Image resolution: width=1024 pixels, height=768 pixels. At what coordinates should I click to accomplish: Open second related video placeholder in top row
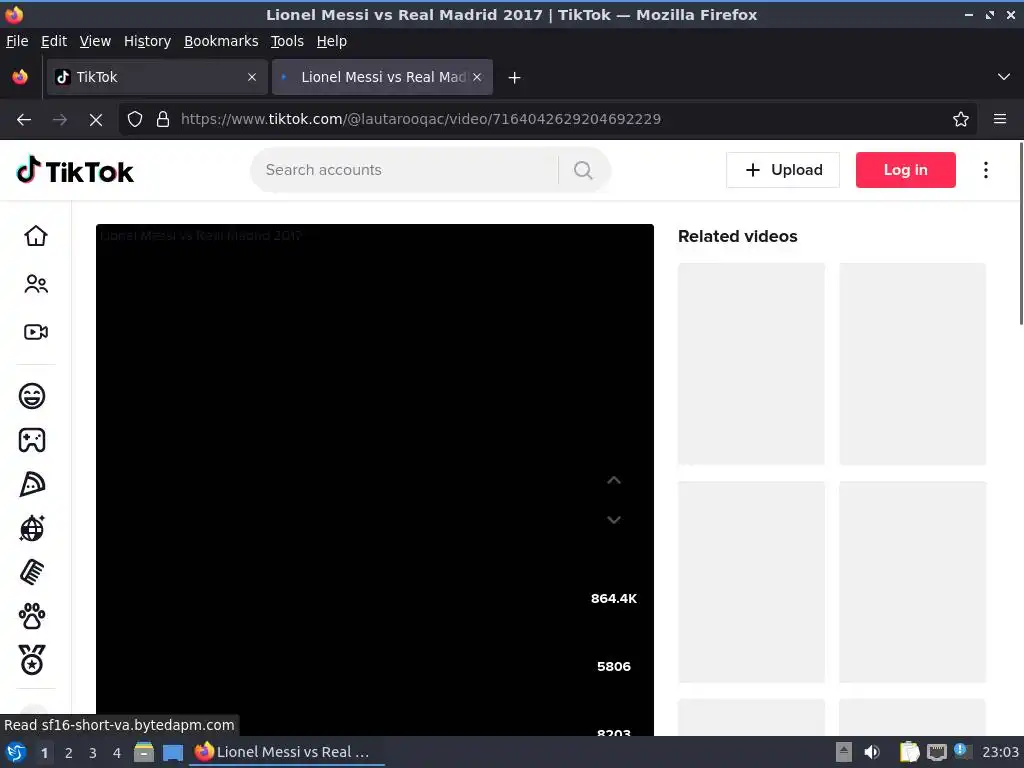[912, 364]
